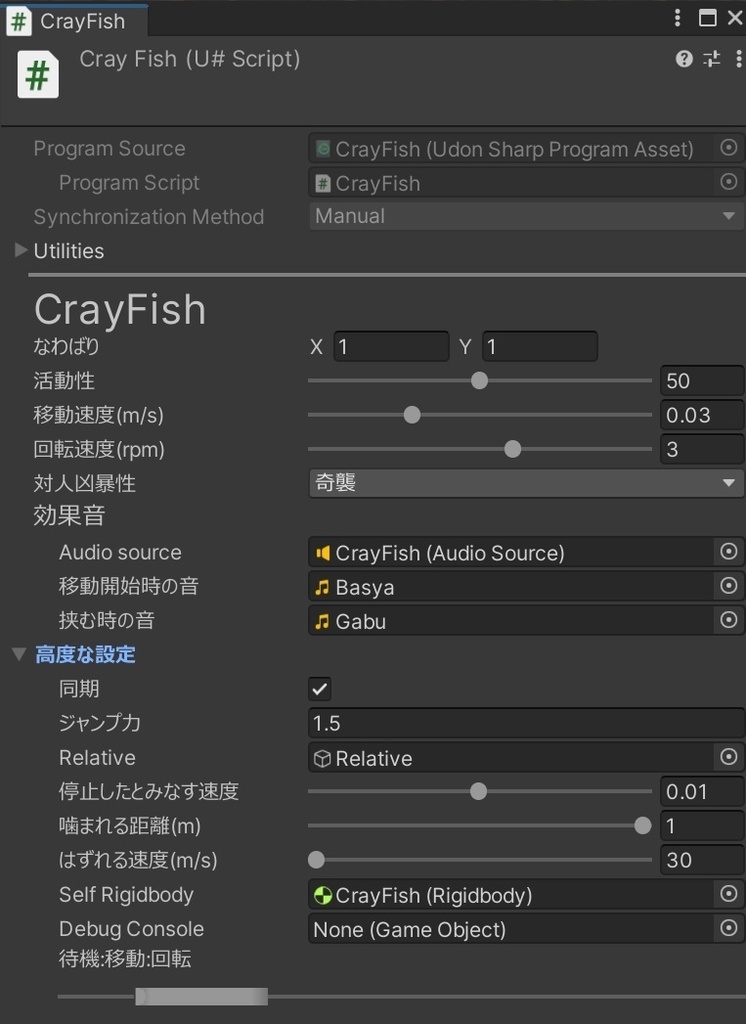Viewport: 746px width, 1024px height.
Task: Open the Relative transform object picker
Action: pyautogui.click(x=729, y=757)
